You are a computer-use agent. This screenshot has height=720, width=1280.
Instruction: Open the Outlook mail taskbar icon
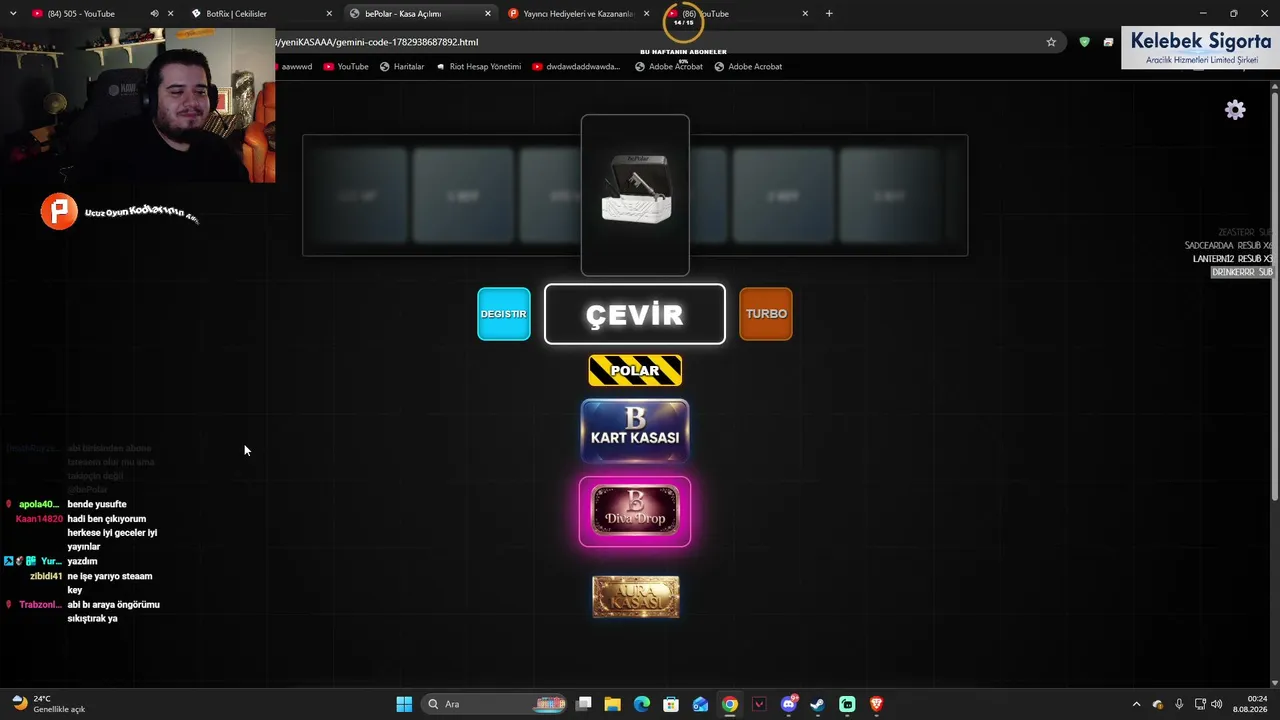700,704
